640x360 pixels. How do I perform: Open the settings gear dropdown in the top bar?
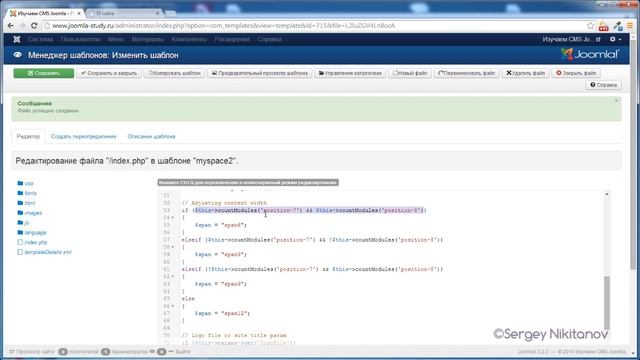tap(615, 39)
